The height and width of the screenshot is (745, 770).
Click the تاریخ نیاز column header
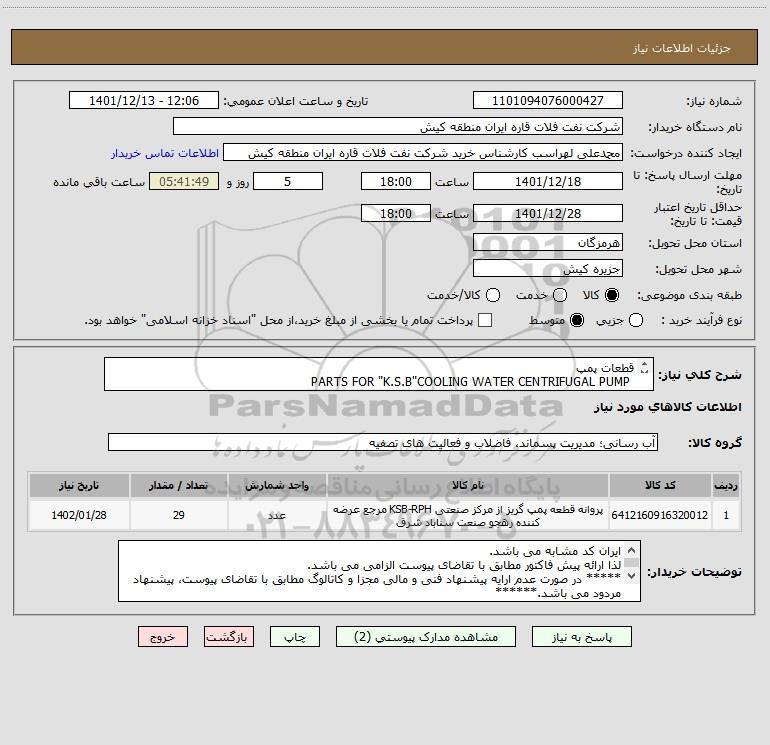click(79, 485)
